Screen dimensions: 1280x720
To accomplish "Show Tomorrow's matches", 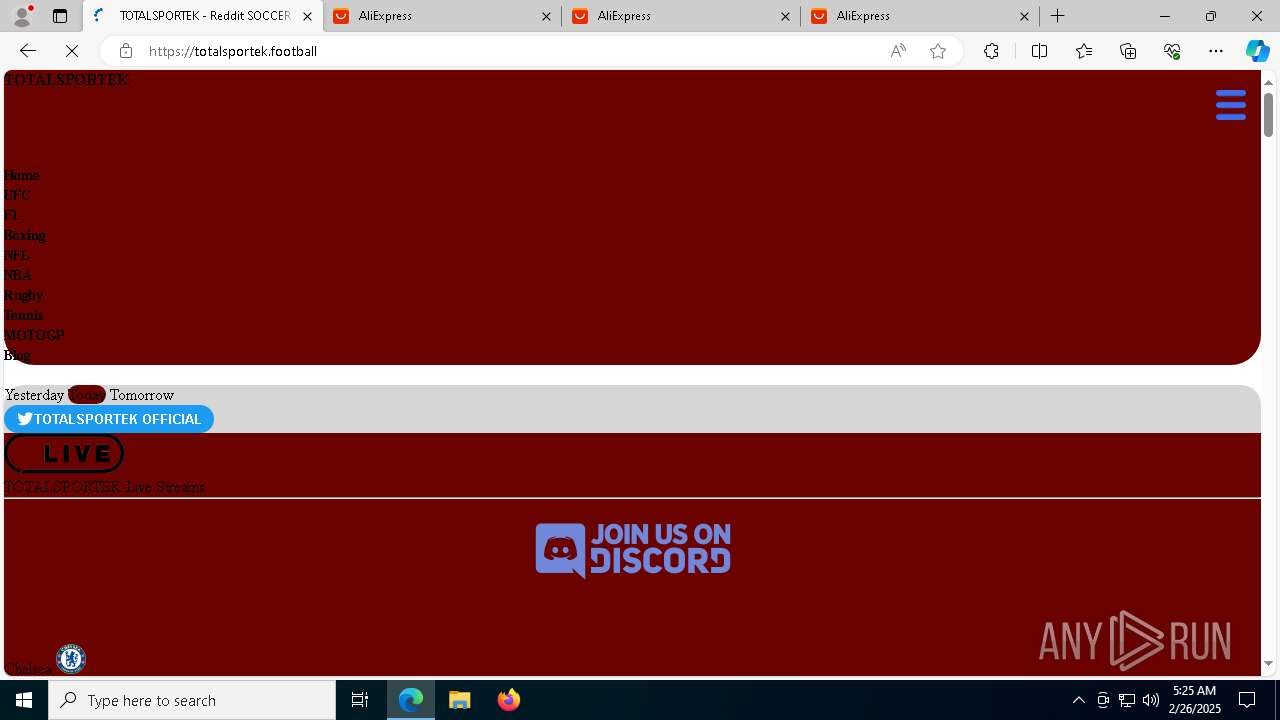I will click(141, 395).
